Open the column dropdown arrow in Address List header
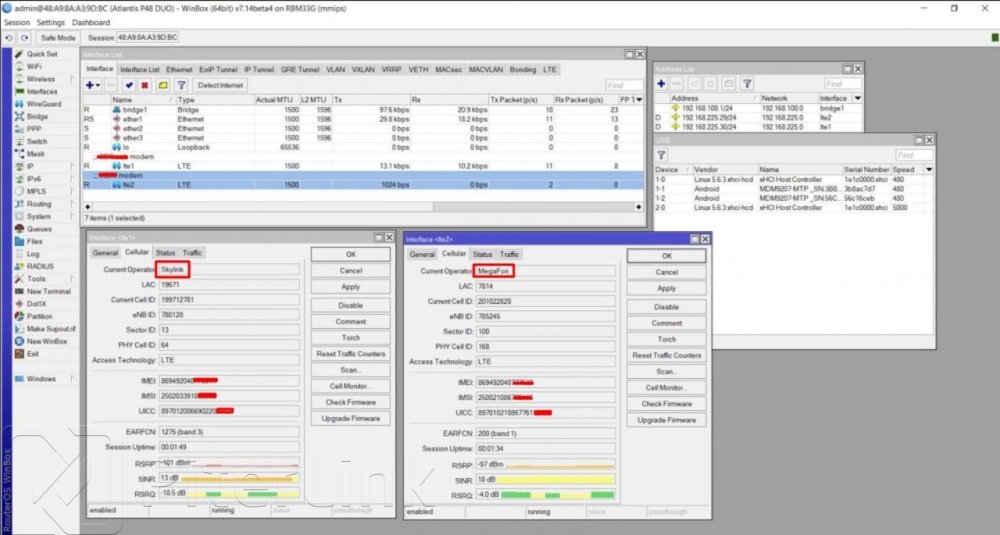The height and width of the screenshot is (535, 1000). click(856, 98)
